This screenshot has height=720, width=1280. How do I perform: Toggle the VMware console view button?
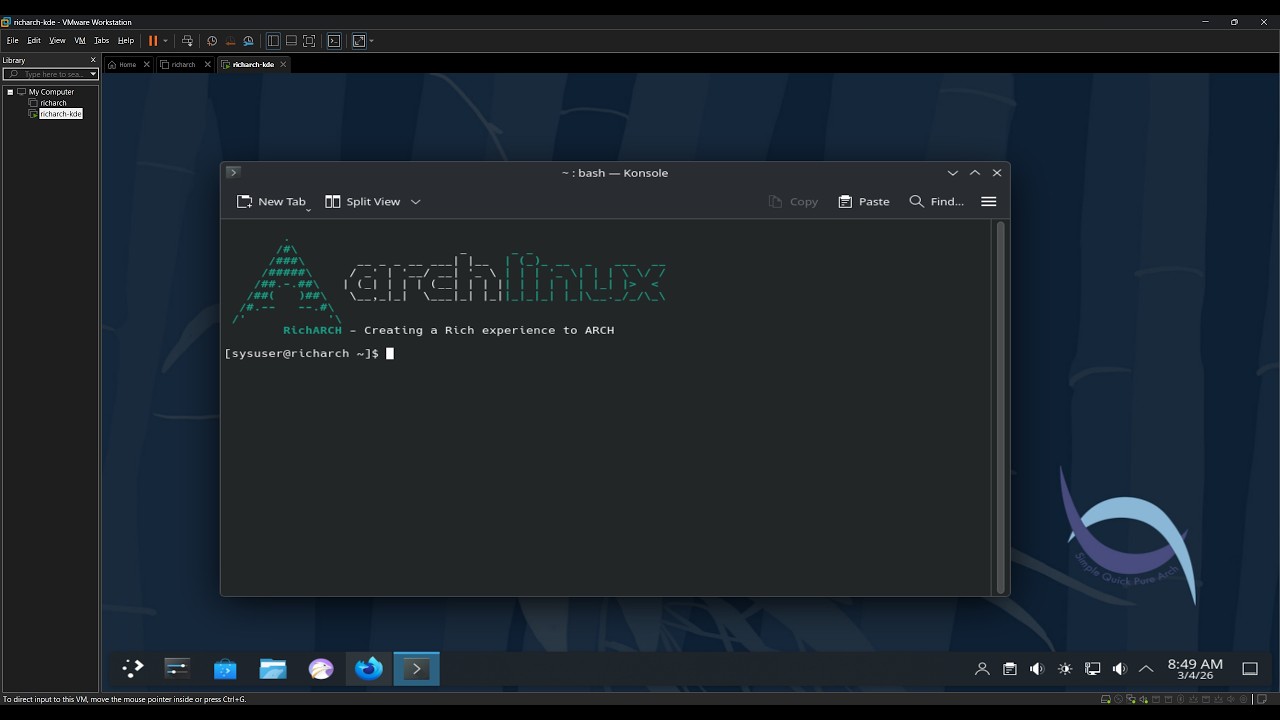point(334,41)
